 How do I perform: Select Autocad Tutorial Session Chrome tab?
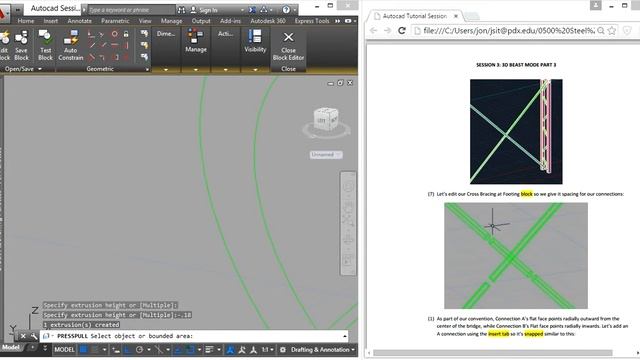tap(415, 16)
